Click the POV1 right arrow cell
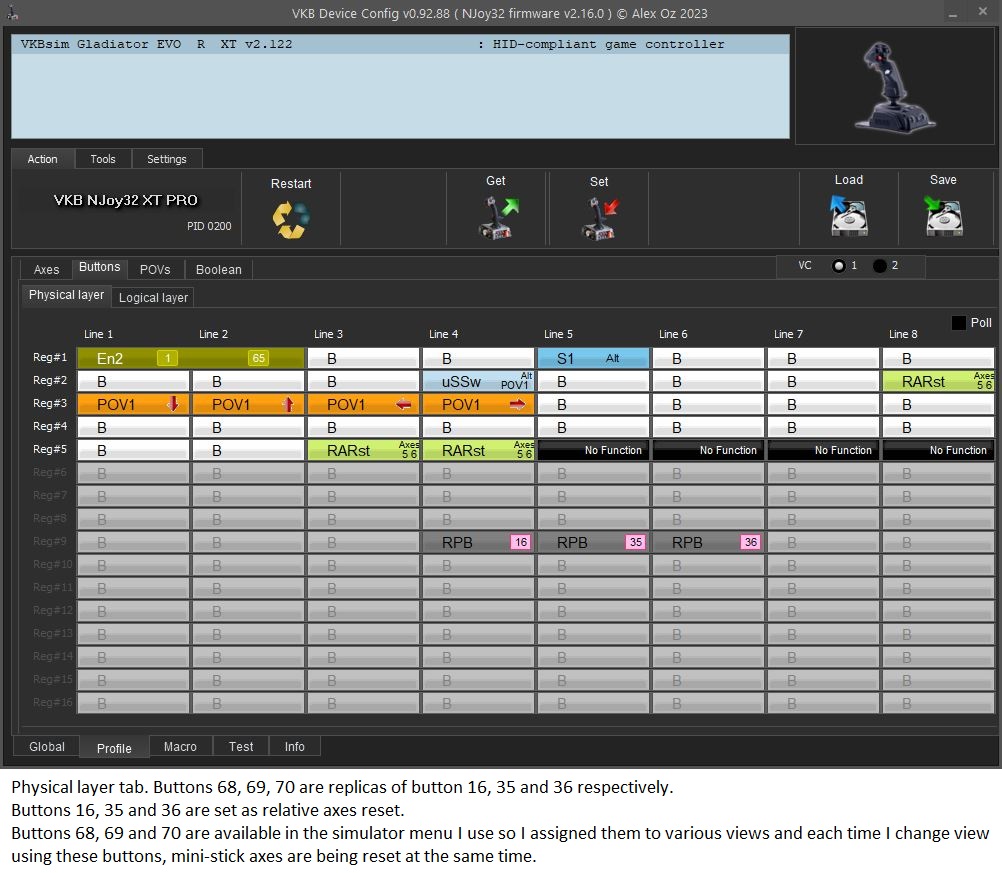Screen dimensions: 1002x873 (478, 405)
